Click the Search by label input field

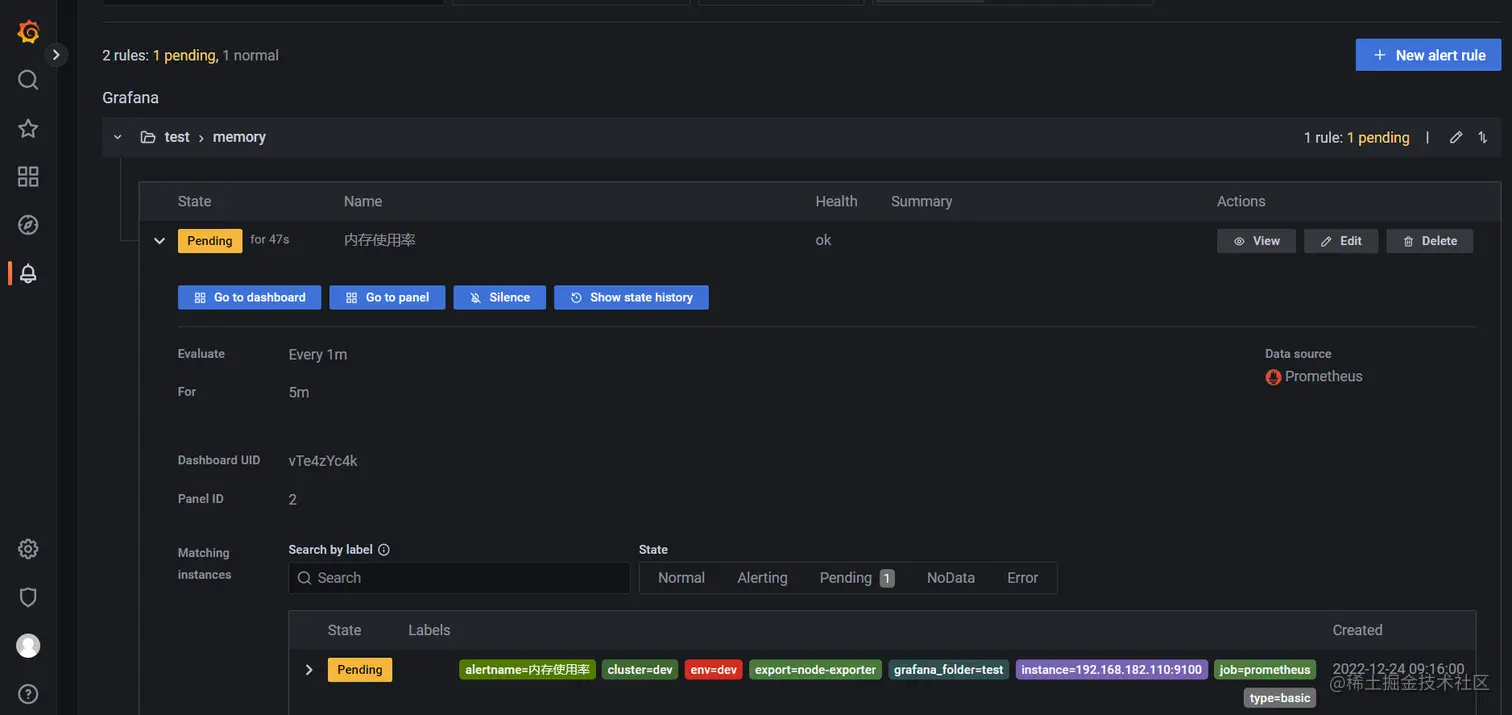(458, 578)
